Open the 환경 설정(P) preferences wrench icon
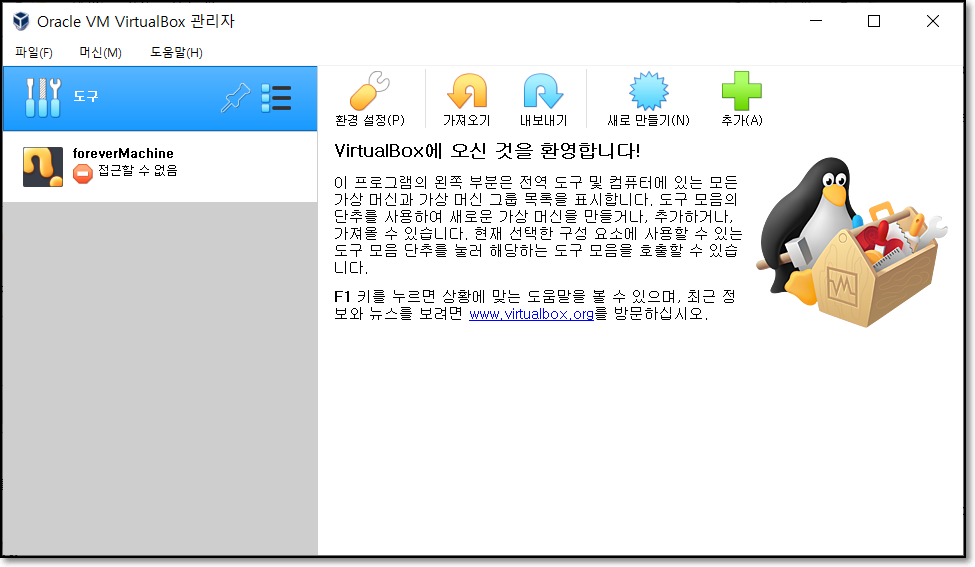The height and width of the screenshot is (567, 975). 369,91
